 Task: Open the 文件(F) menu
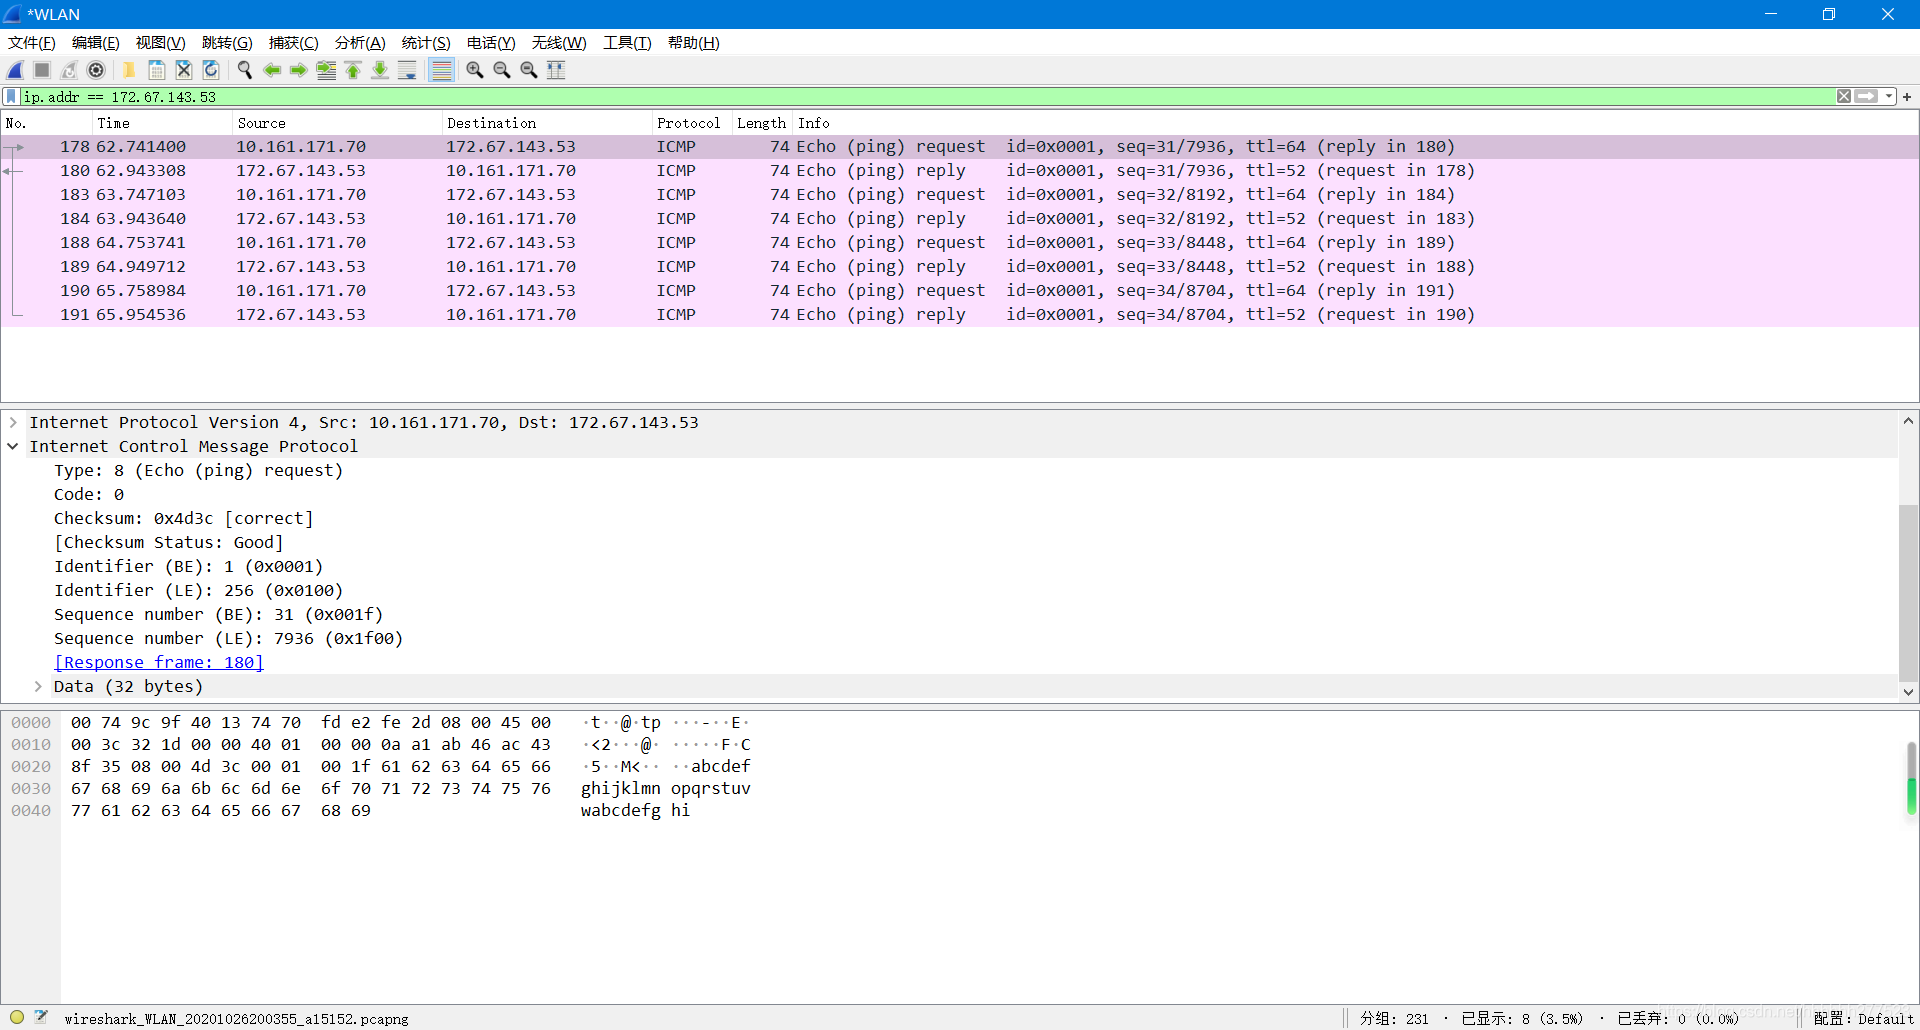(x=32, y=43)
